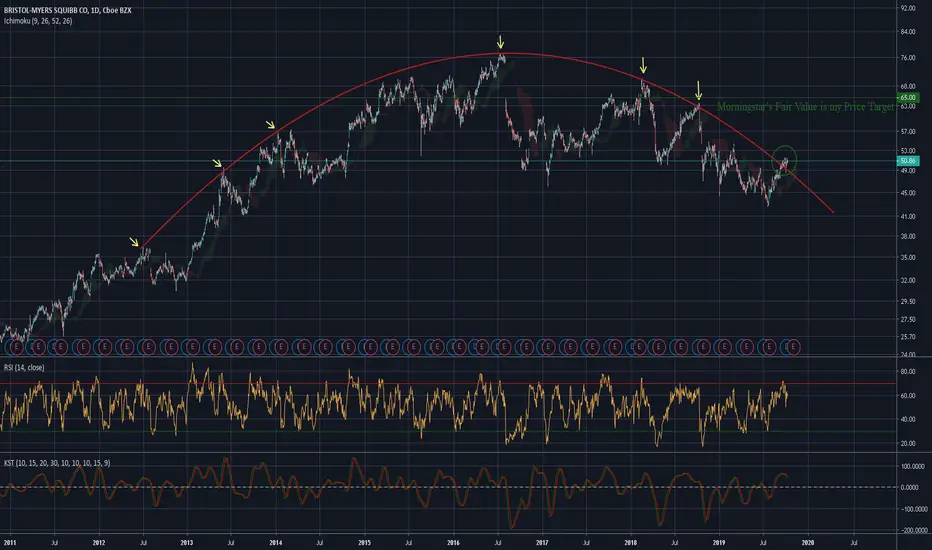Click the 2020 time axis label
This screenshot has height=550, width=932.
(808, 542)
